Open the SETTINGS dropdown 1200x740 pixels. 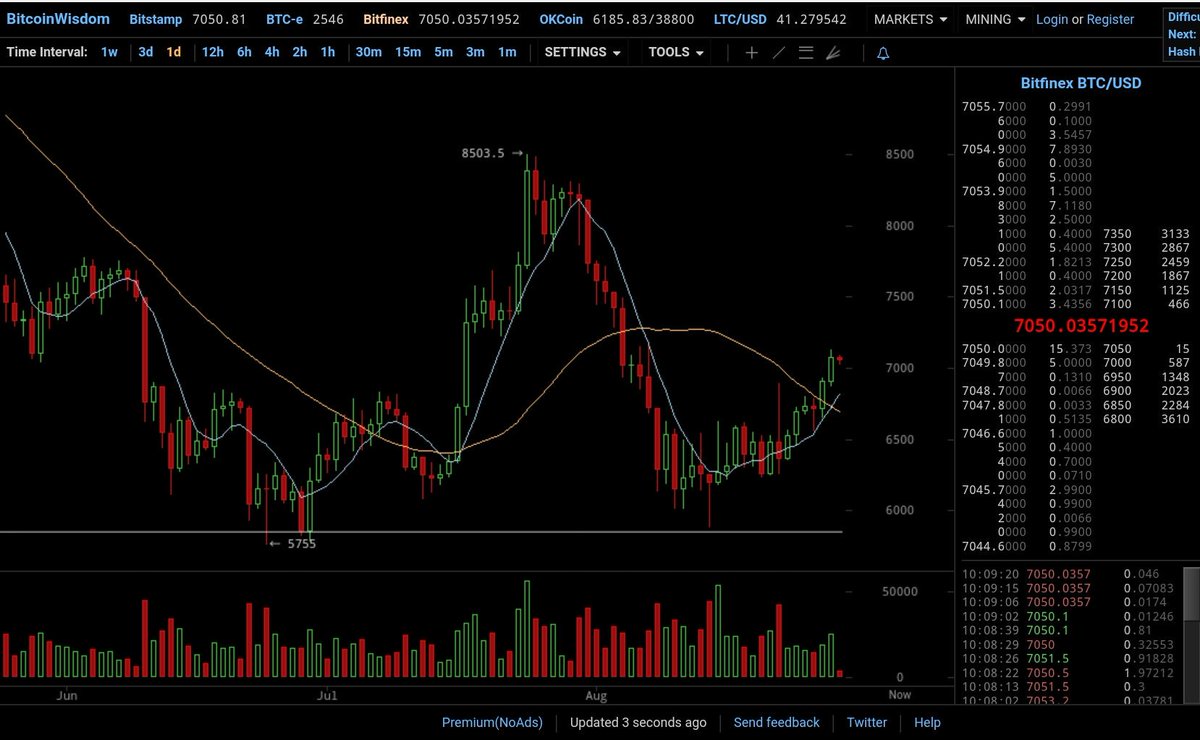click(x=583, y=52)
